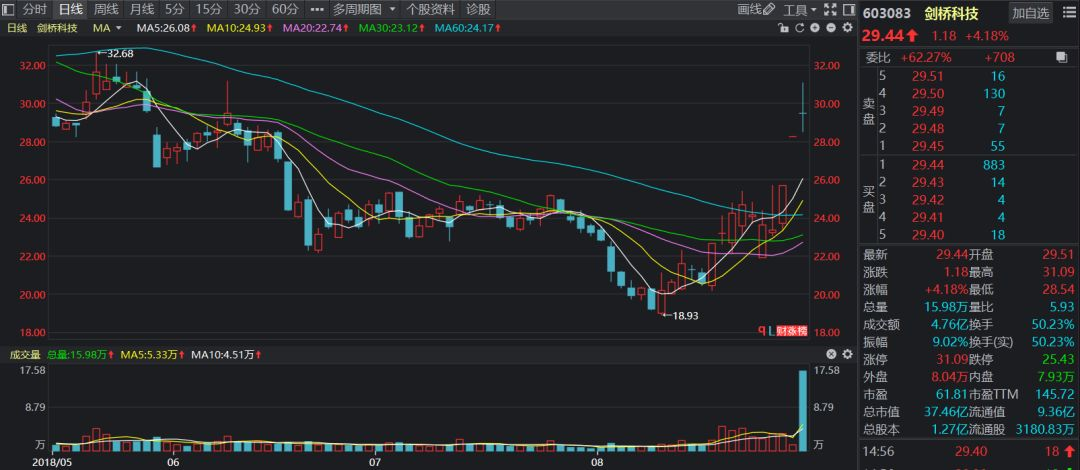
Task: Activate the 画线 drawing pencil tool
Action: click(756, 10)
